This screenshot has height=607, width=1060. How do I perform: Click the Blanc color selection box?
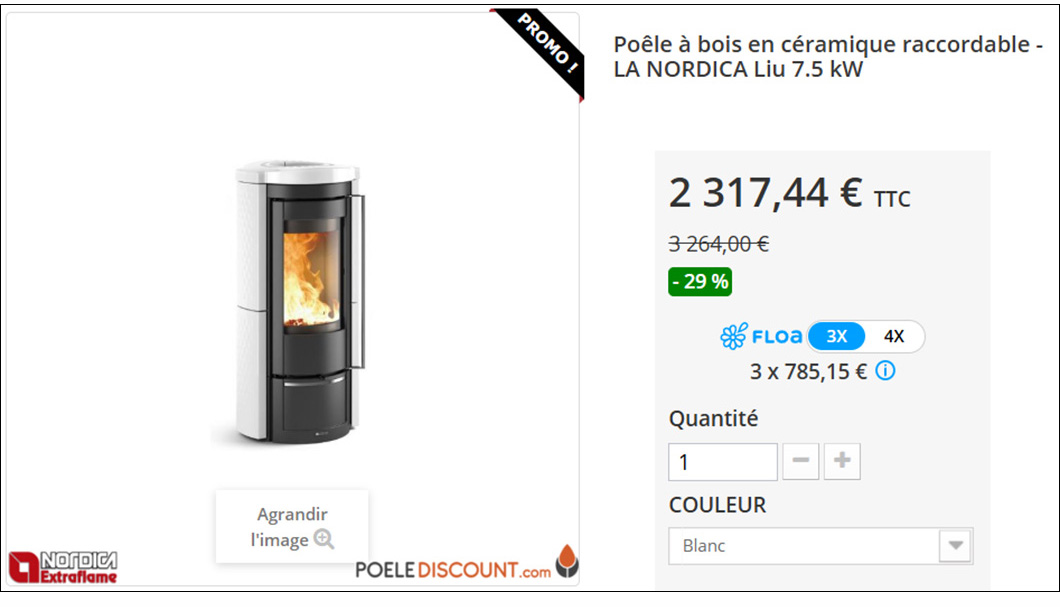pos(820,545)
